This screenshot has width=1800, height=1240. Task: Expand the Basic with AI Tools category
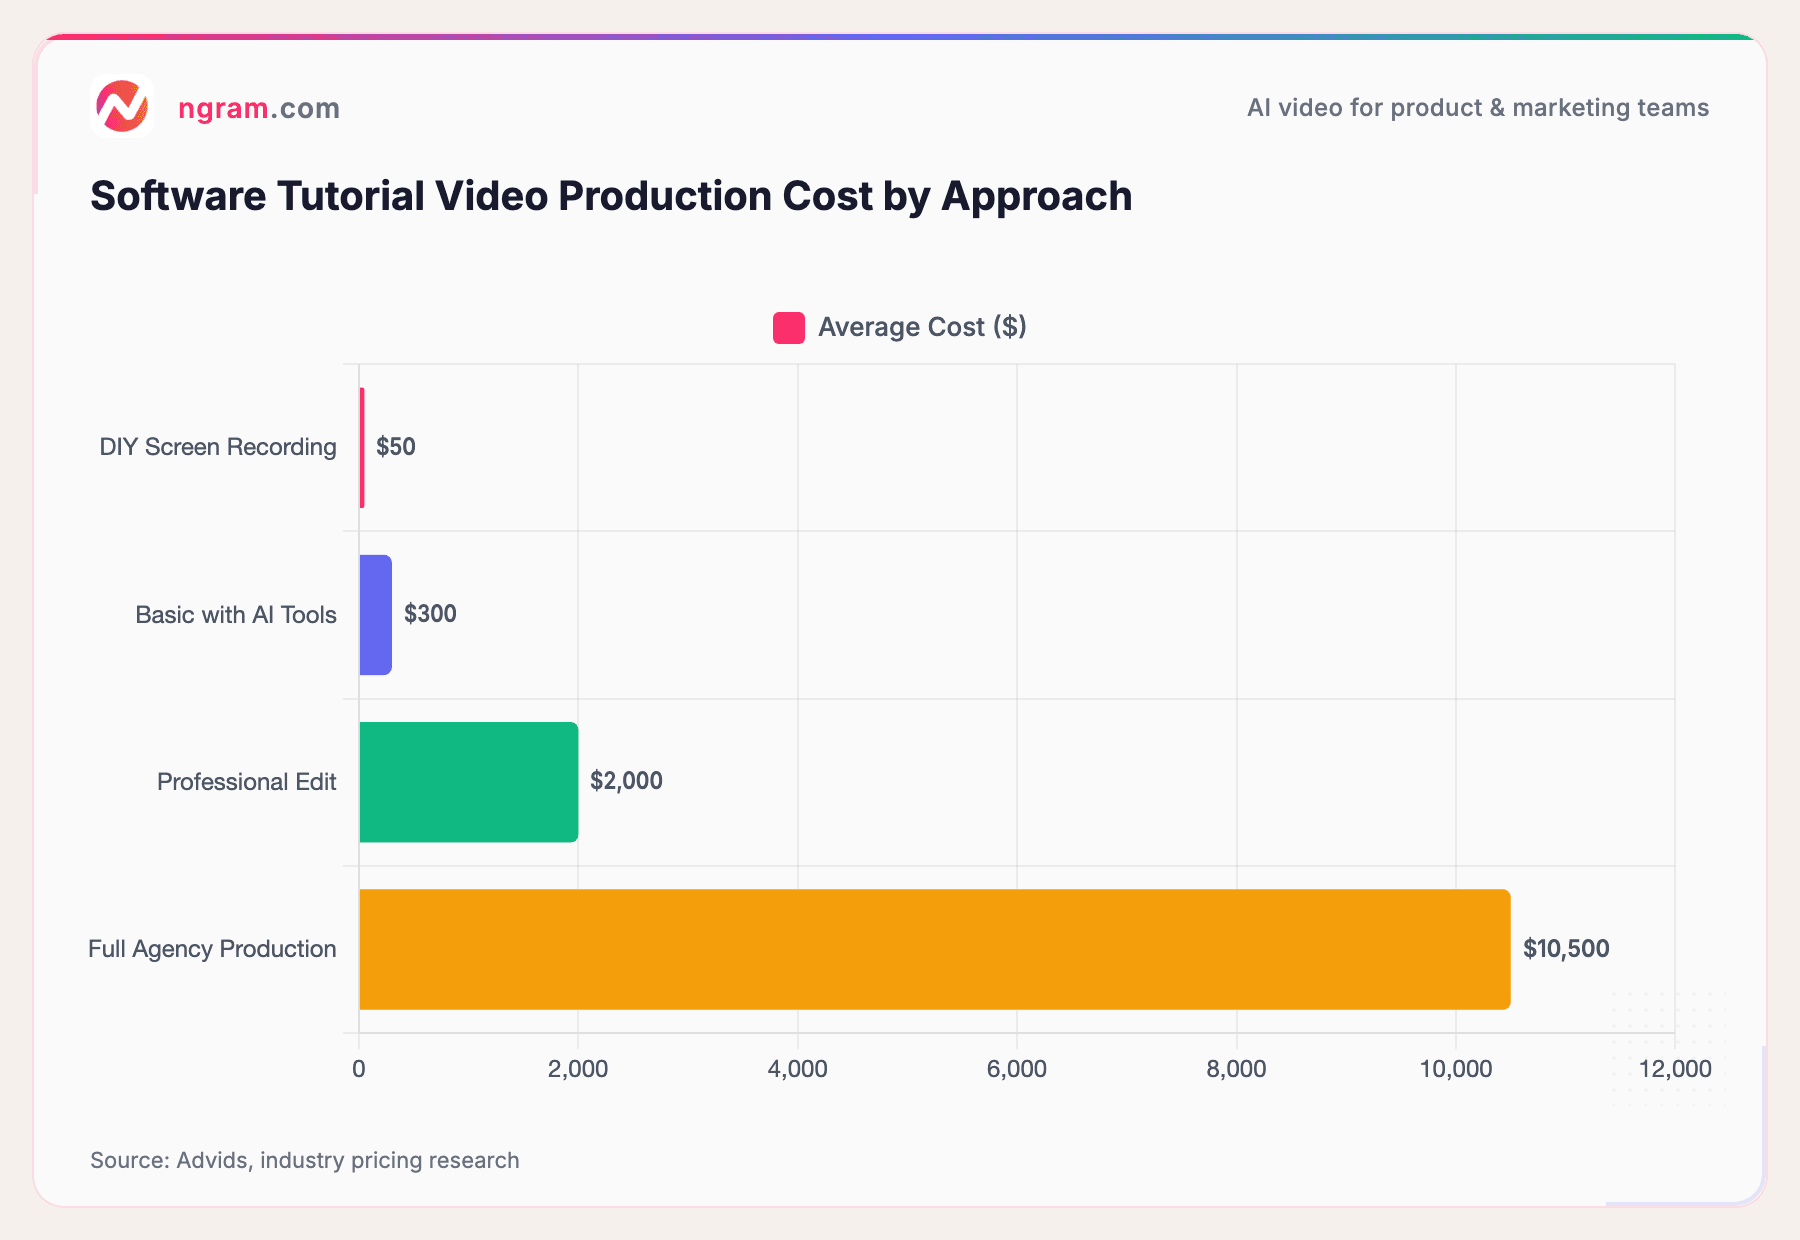click(236, 614)
